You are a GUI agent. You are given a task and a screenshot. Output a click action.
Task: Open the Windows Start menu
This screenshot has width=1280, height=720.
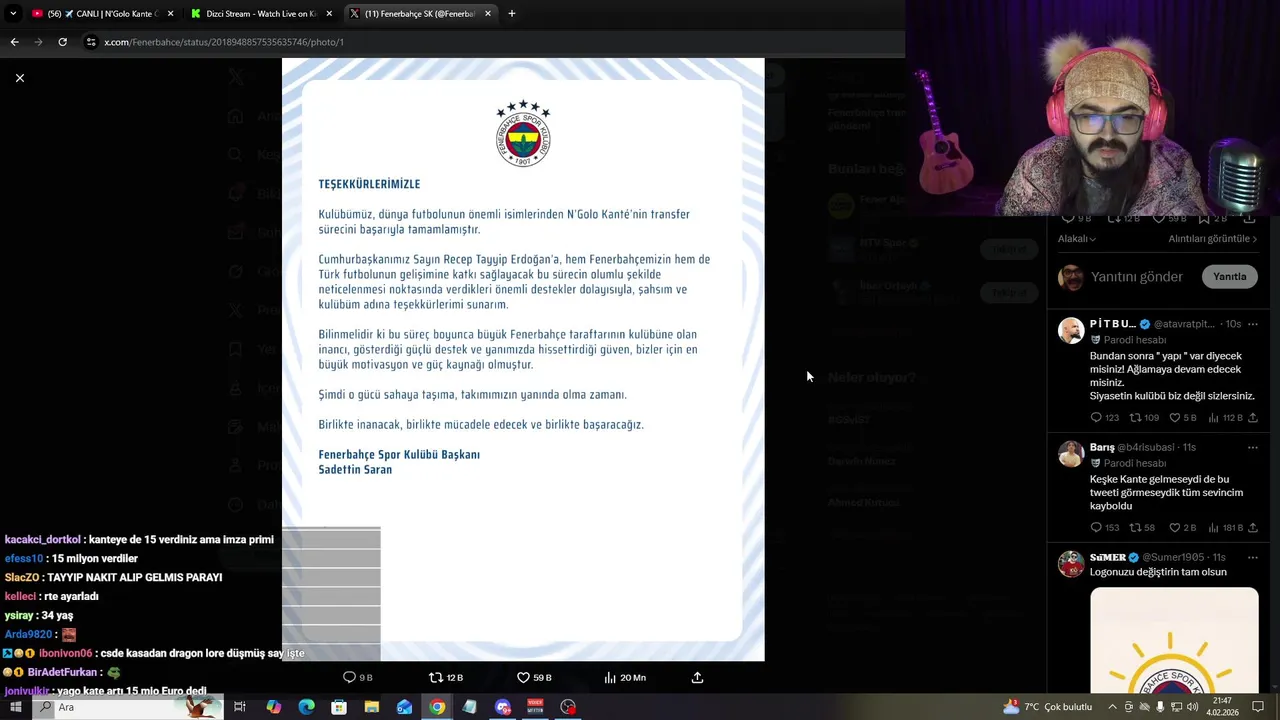tap(15, 707)
